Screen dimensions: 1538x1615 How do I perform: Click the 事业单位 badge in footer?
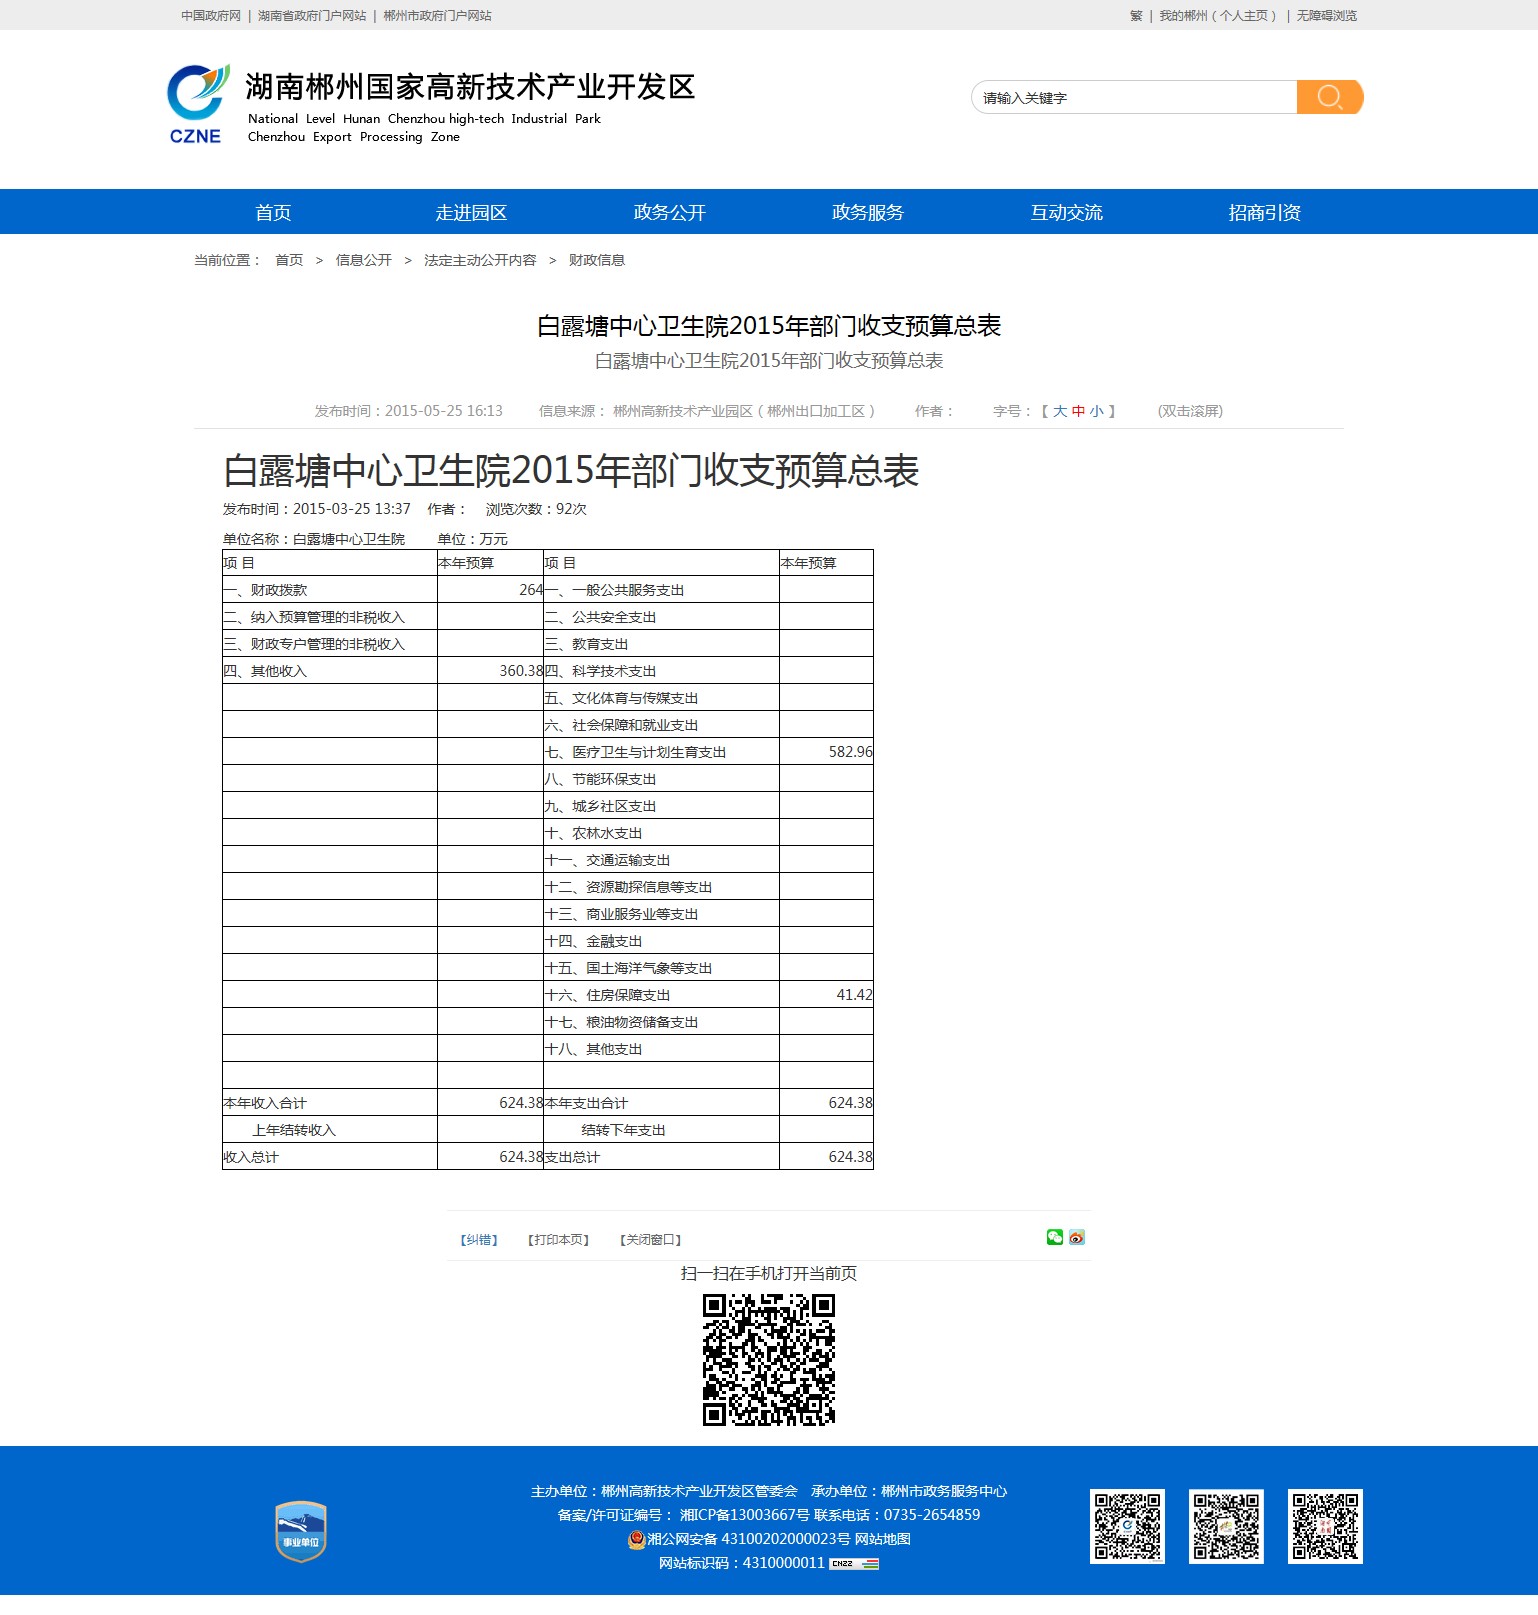coord(301,1531)
